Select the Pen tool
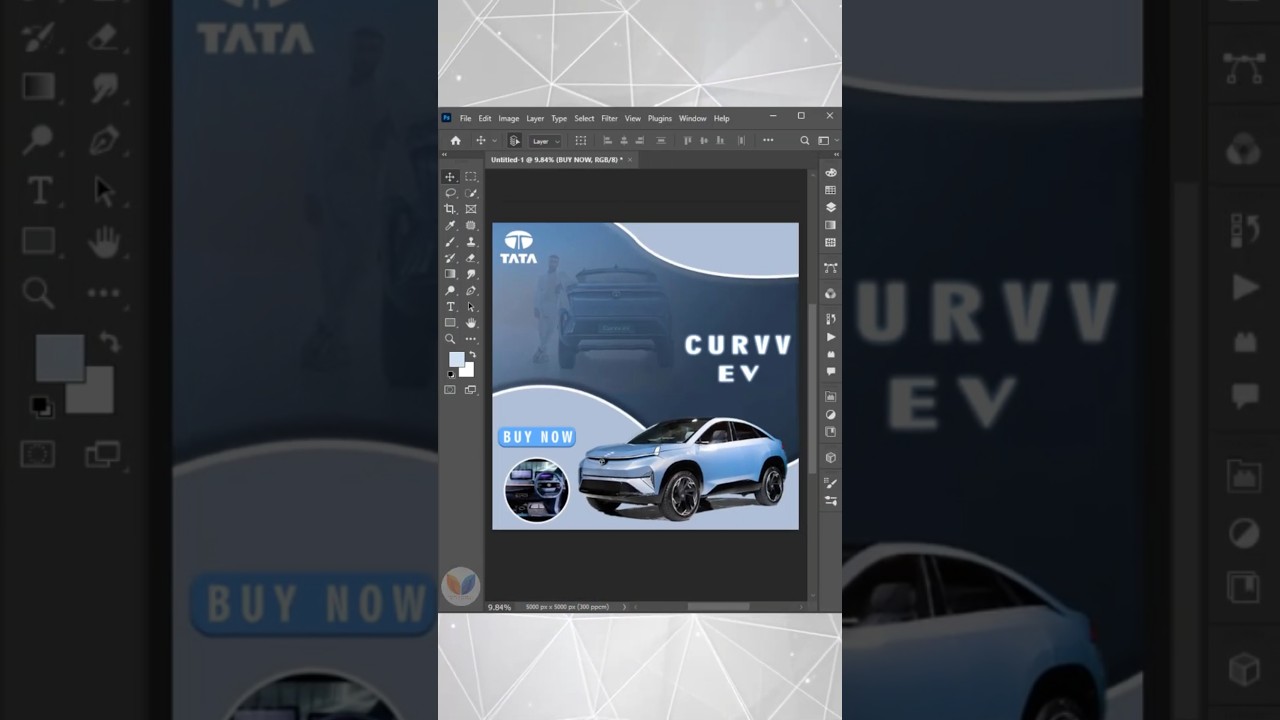The image size is (1280, 720). tap(471, 290)
